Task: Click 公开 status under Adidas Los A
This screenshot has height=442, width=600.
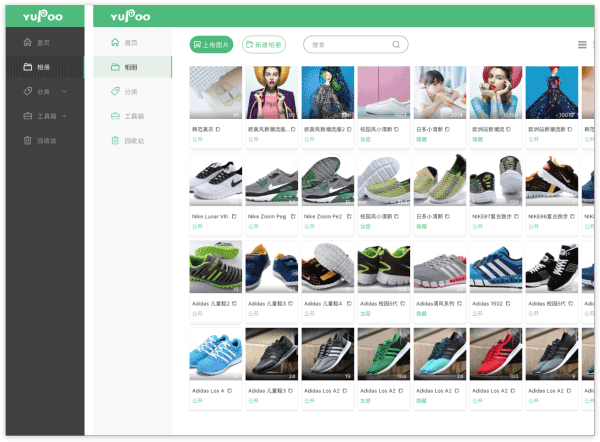Action: click(197, 401)
